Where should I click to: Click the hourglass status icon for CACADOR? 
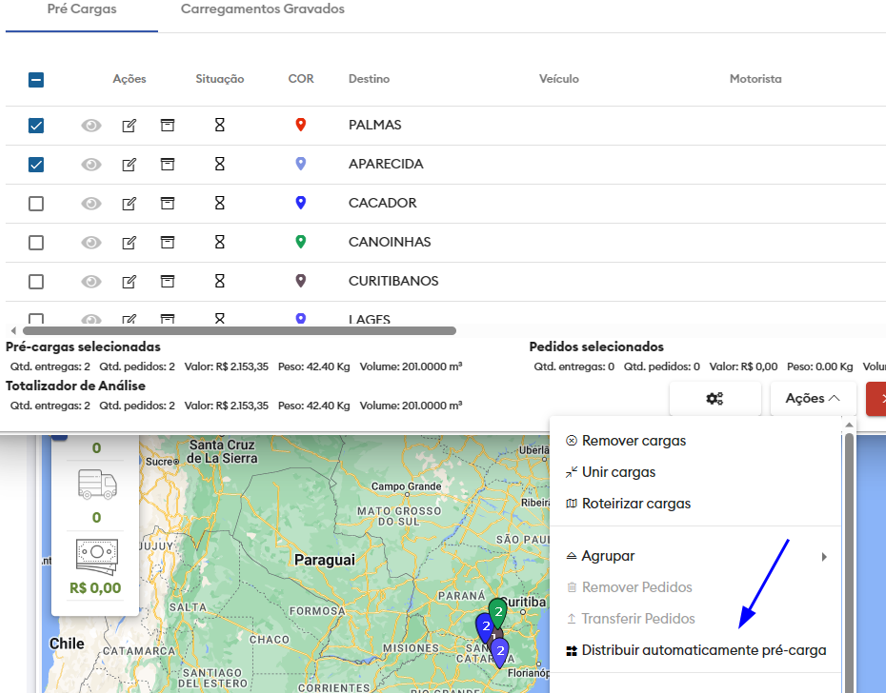pyautogui.click(x=220, y=203)
